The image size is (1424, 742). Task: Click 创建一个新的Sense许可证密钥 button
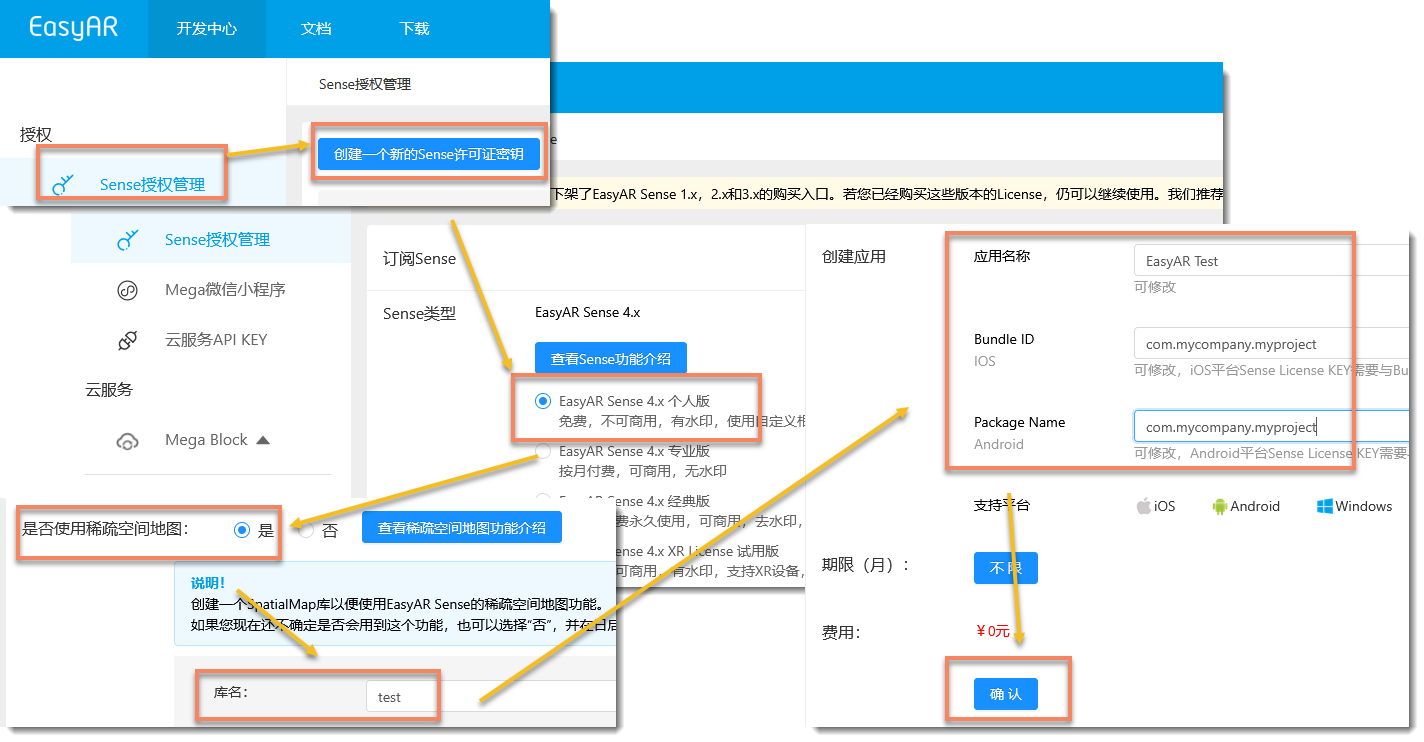pyautogui.click(x=428, y=154)
